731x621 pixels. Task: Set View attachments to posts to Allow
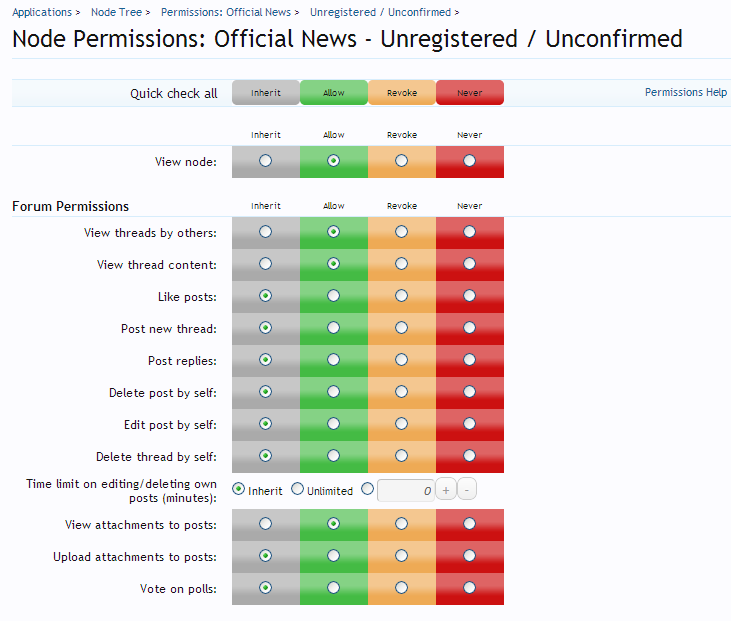pyautogui.click(x=333, y=524)
